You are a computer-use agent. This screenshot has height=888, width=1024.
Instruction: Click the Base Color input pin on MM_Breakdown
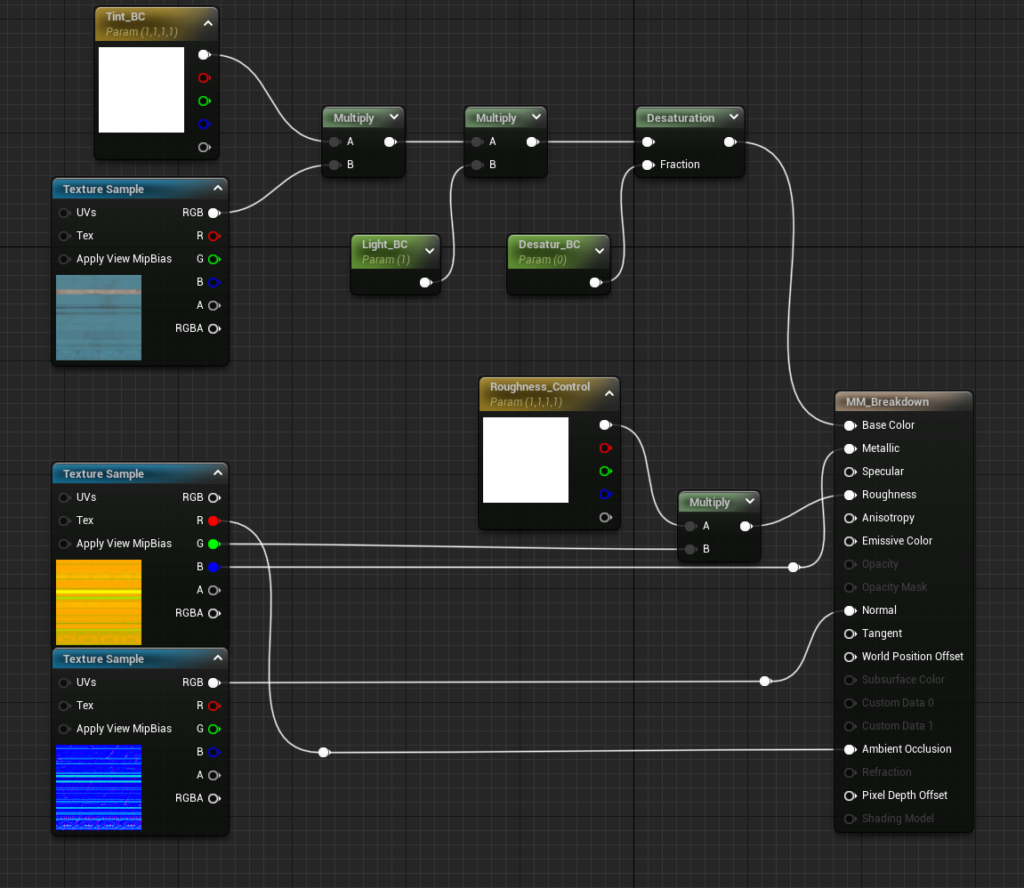click(850, 425)
